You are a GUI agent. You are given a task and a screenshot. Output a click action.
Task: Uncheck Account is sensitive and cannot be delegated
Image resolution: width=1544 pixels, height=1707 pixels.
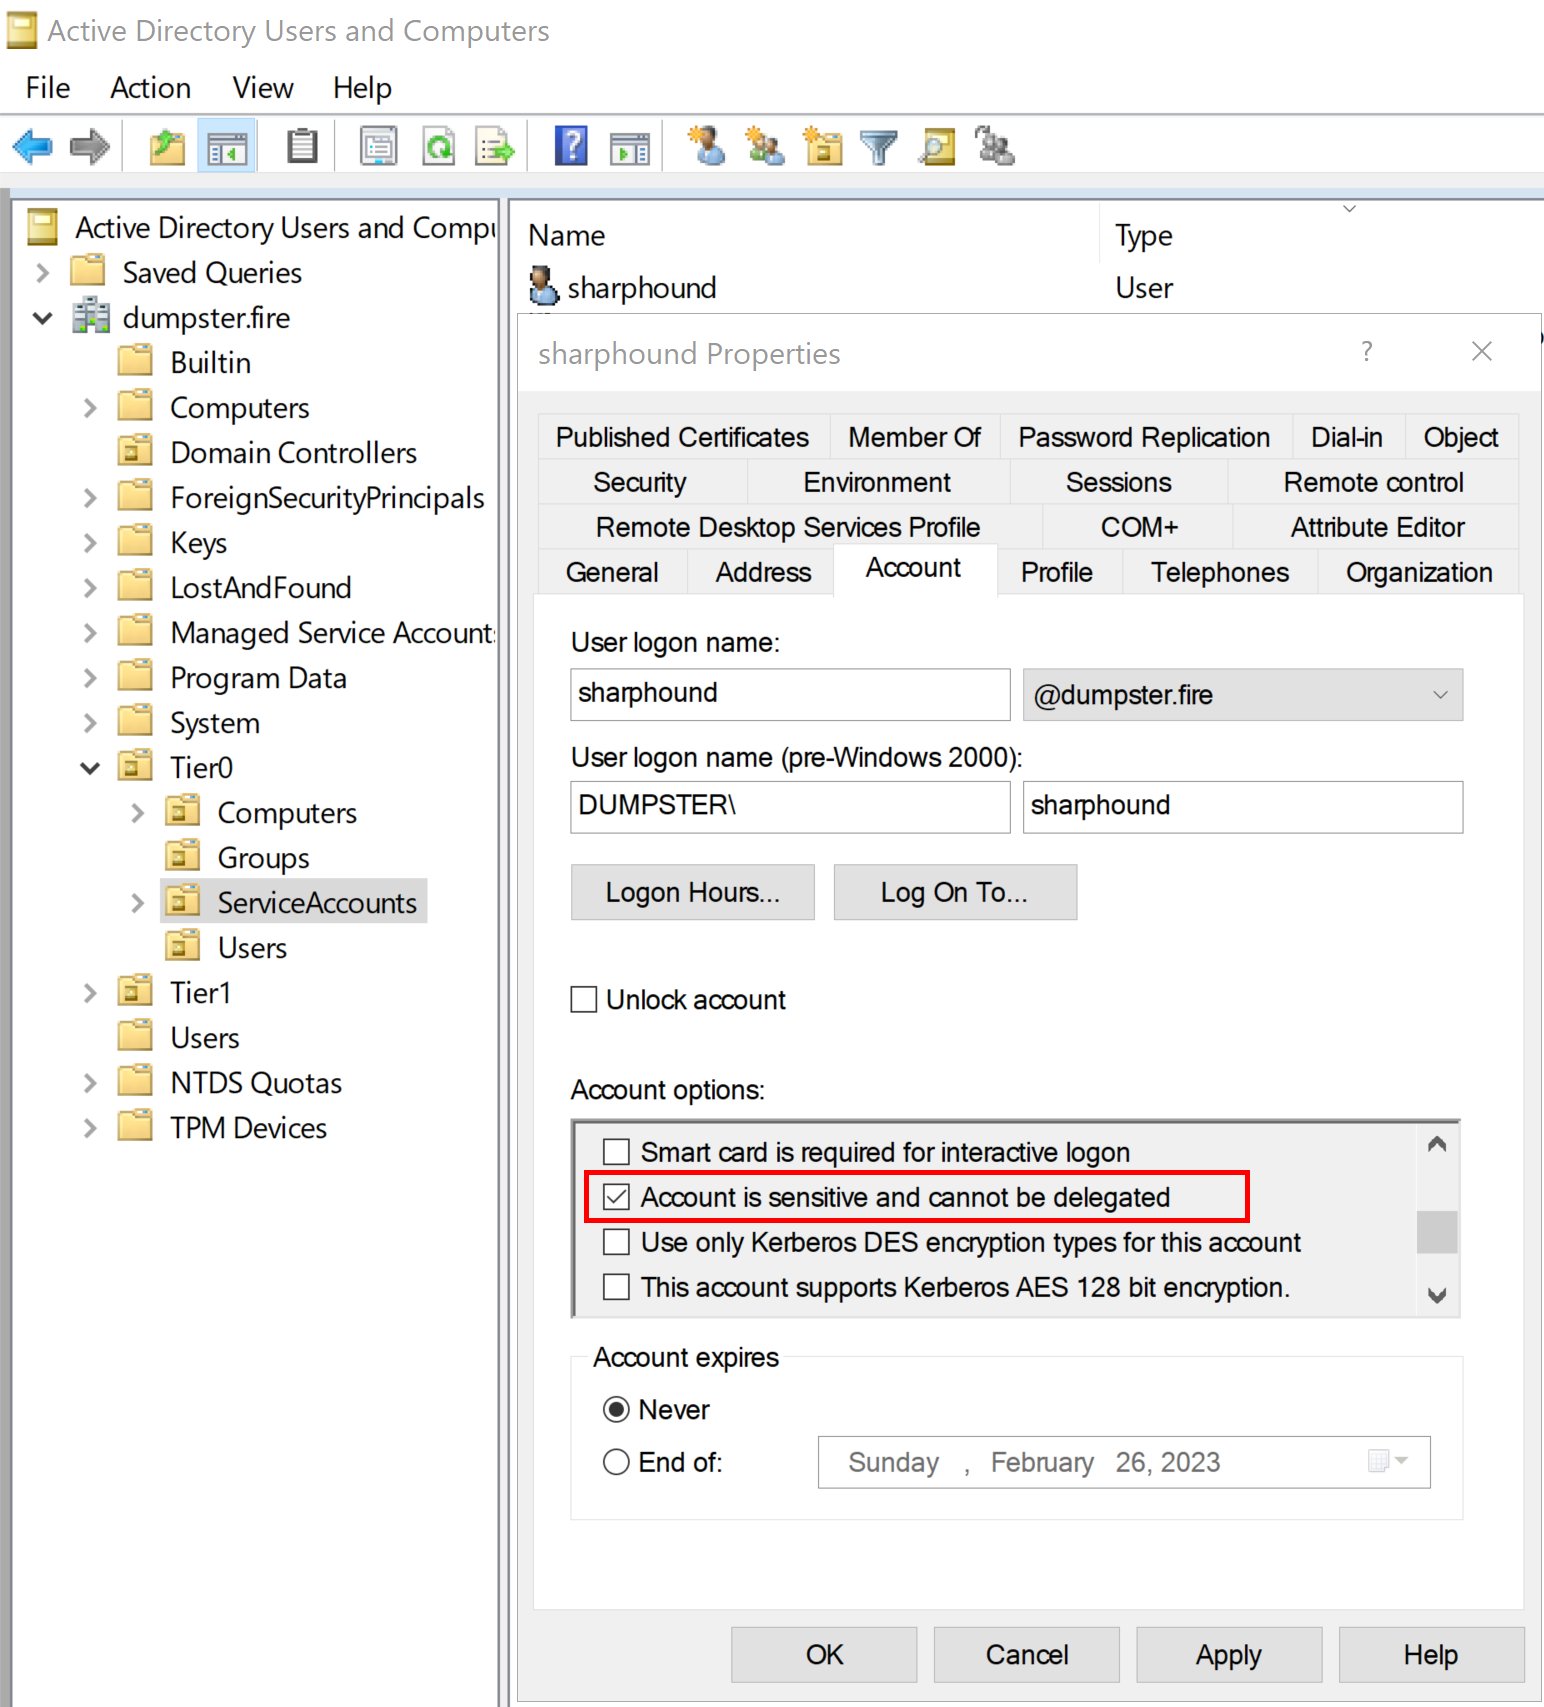[617, 1197]
